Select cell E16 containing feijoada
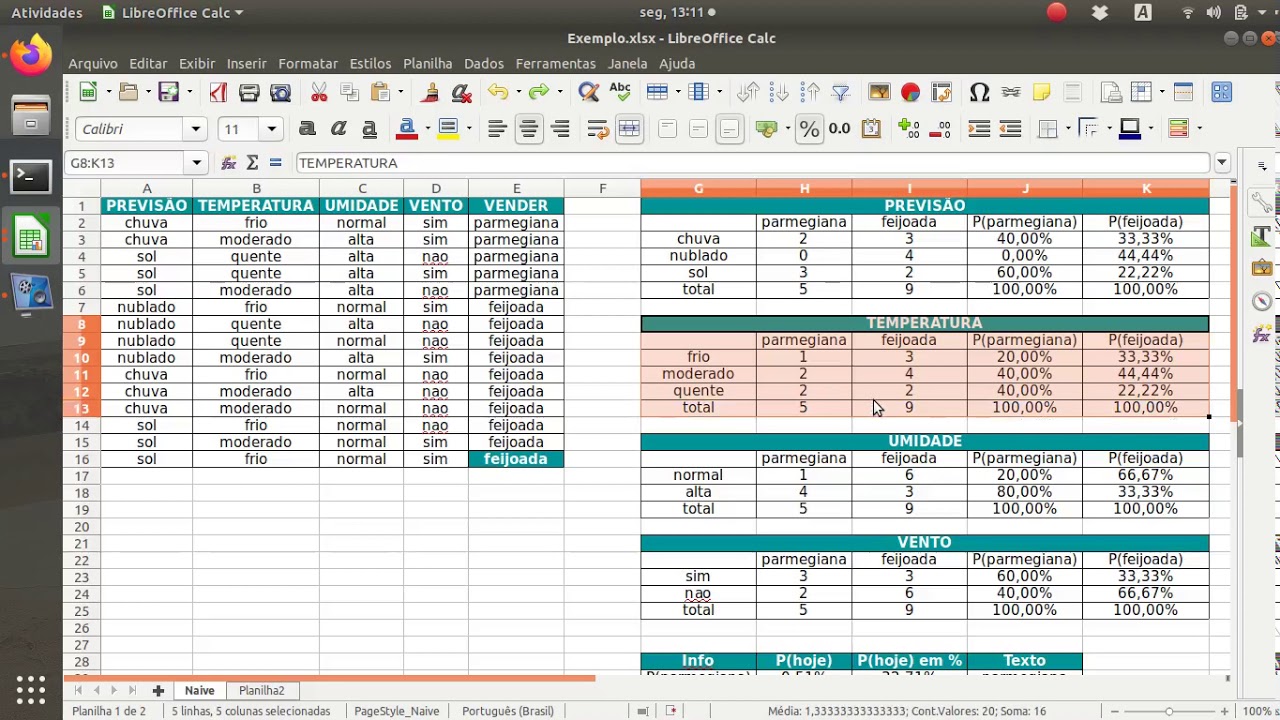This screenshot has width=1280, height=720. click(x=516, y=459)
